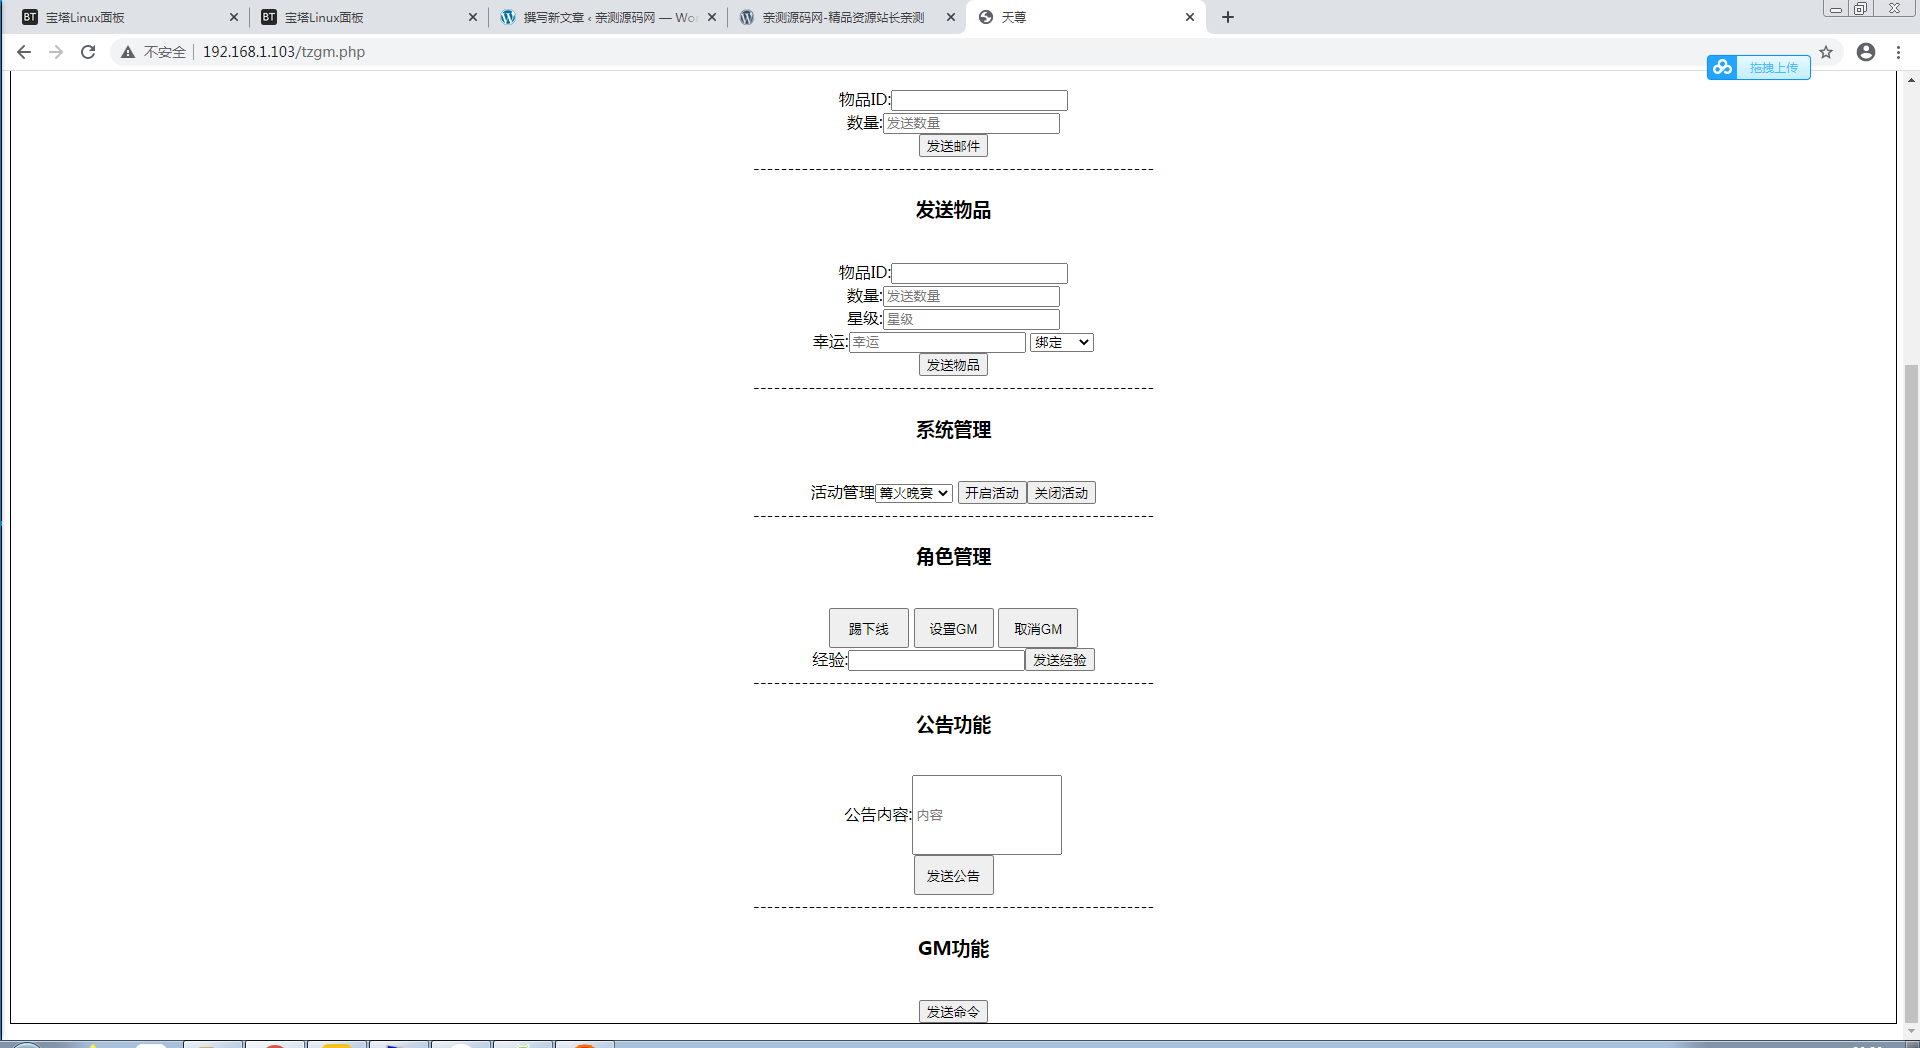Click the 发送物品 send item button

pos(953,364)
